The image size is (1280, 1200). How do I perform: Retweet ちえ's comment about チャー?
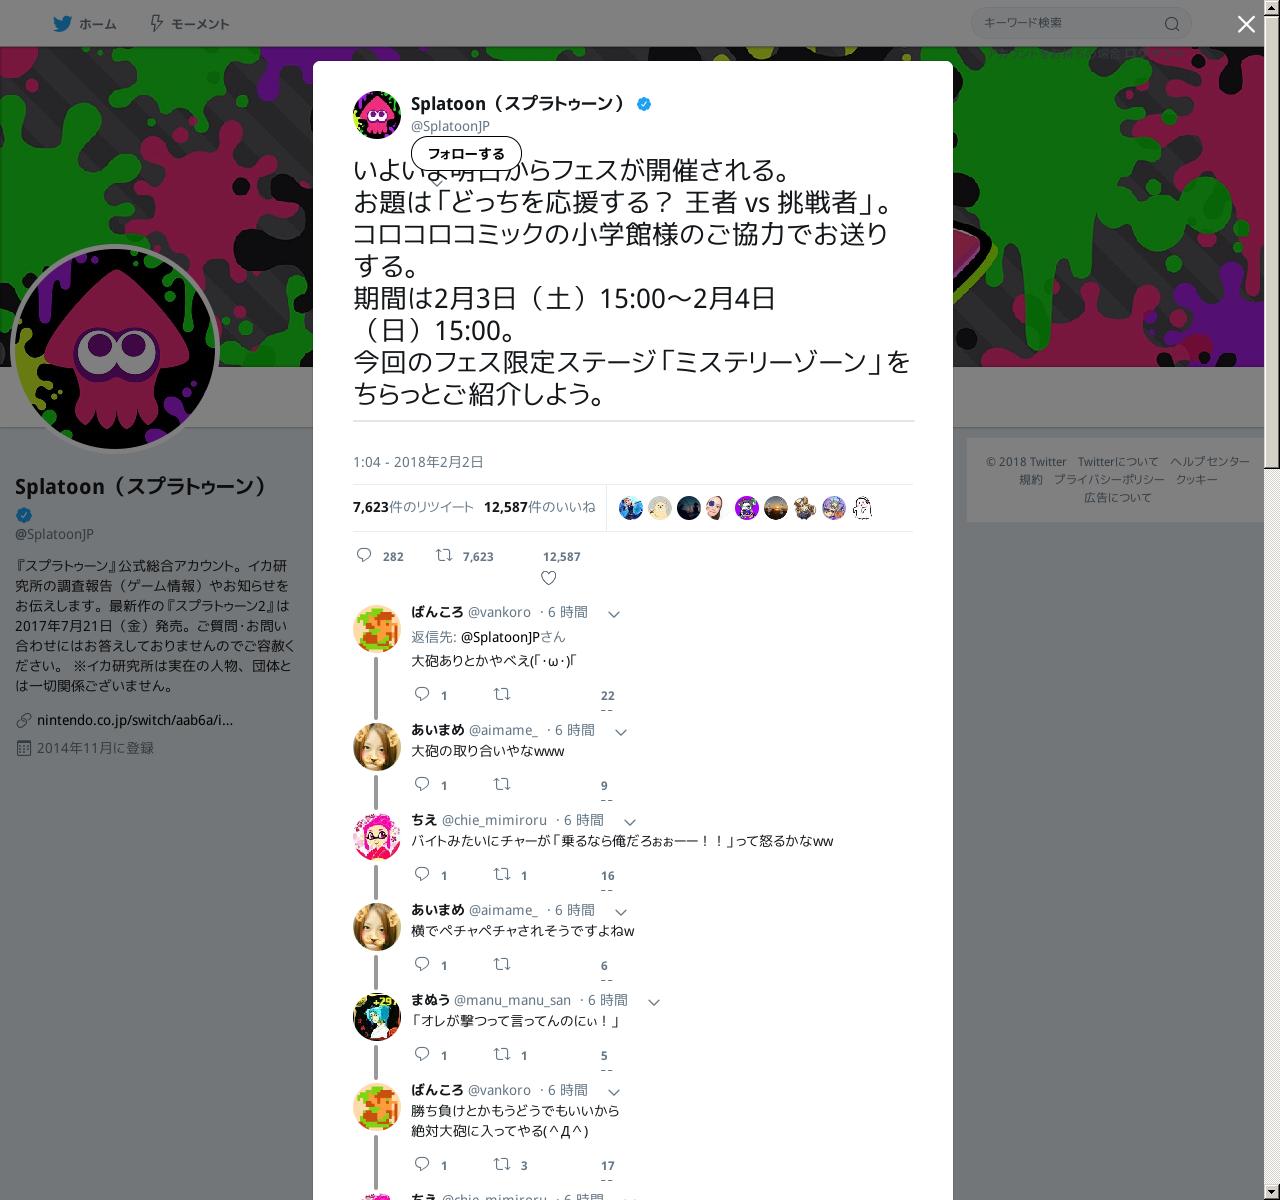[502, 874]
